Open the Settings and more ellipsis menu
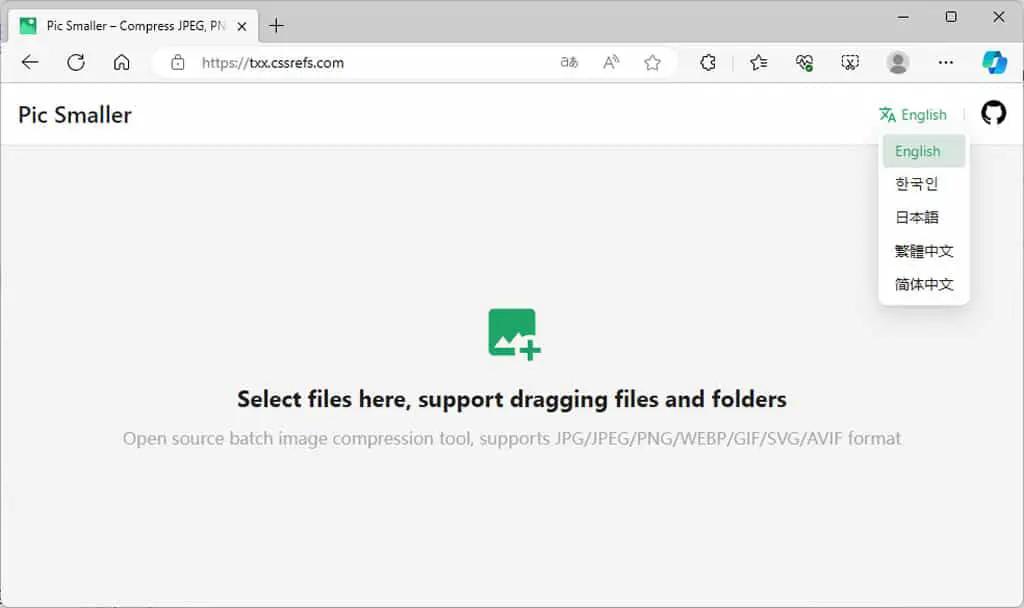 click(x=946, y=63)
